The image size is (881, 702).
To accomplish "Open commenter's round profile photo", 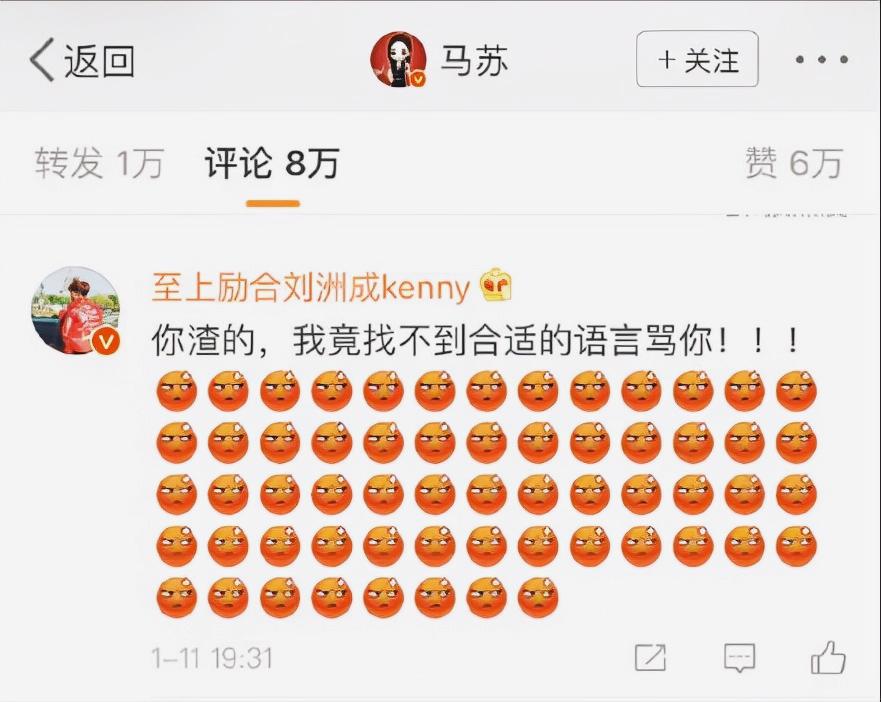I will coord(75,310).
